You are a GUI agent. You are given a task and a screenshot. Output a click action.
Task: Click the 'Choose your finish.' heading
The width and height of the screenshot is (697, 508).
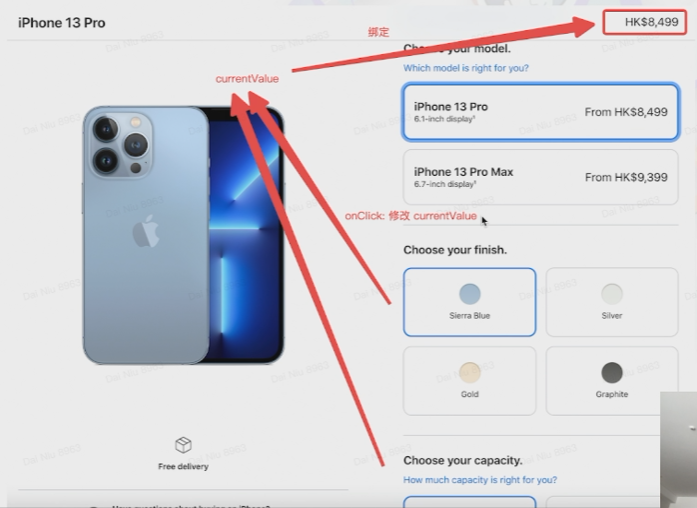pyautogui.click(x=455, y=250)
